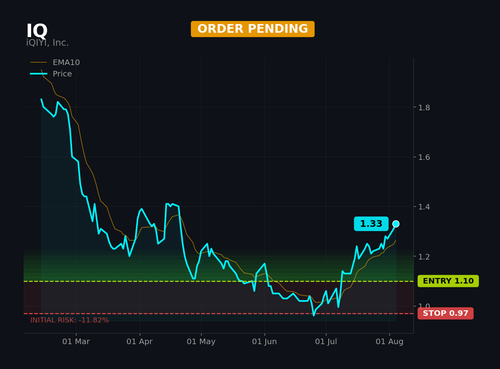Screen dimensions: 500x369
Task: Click the 1.2 price axis tick
Action: tap(424, 257)
